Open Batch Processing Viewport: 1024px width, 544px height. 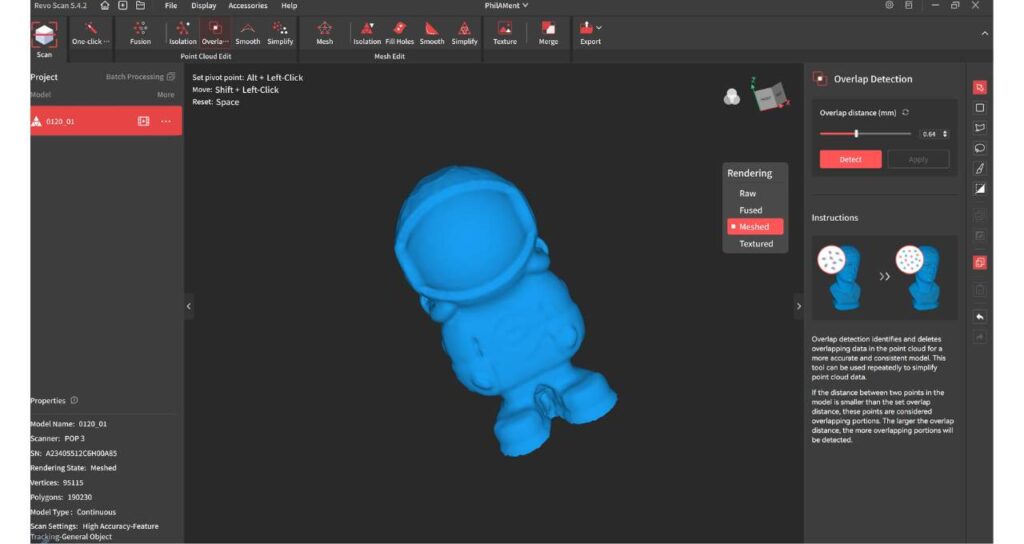pyautogui.click(x=140, y=76)
